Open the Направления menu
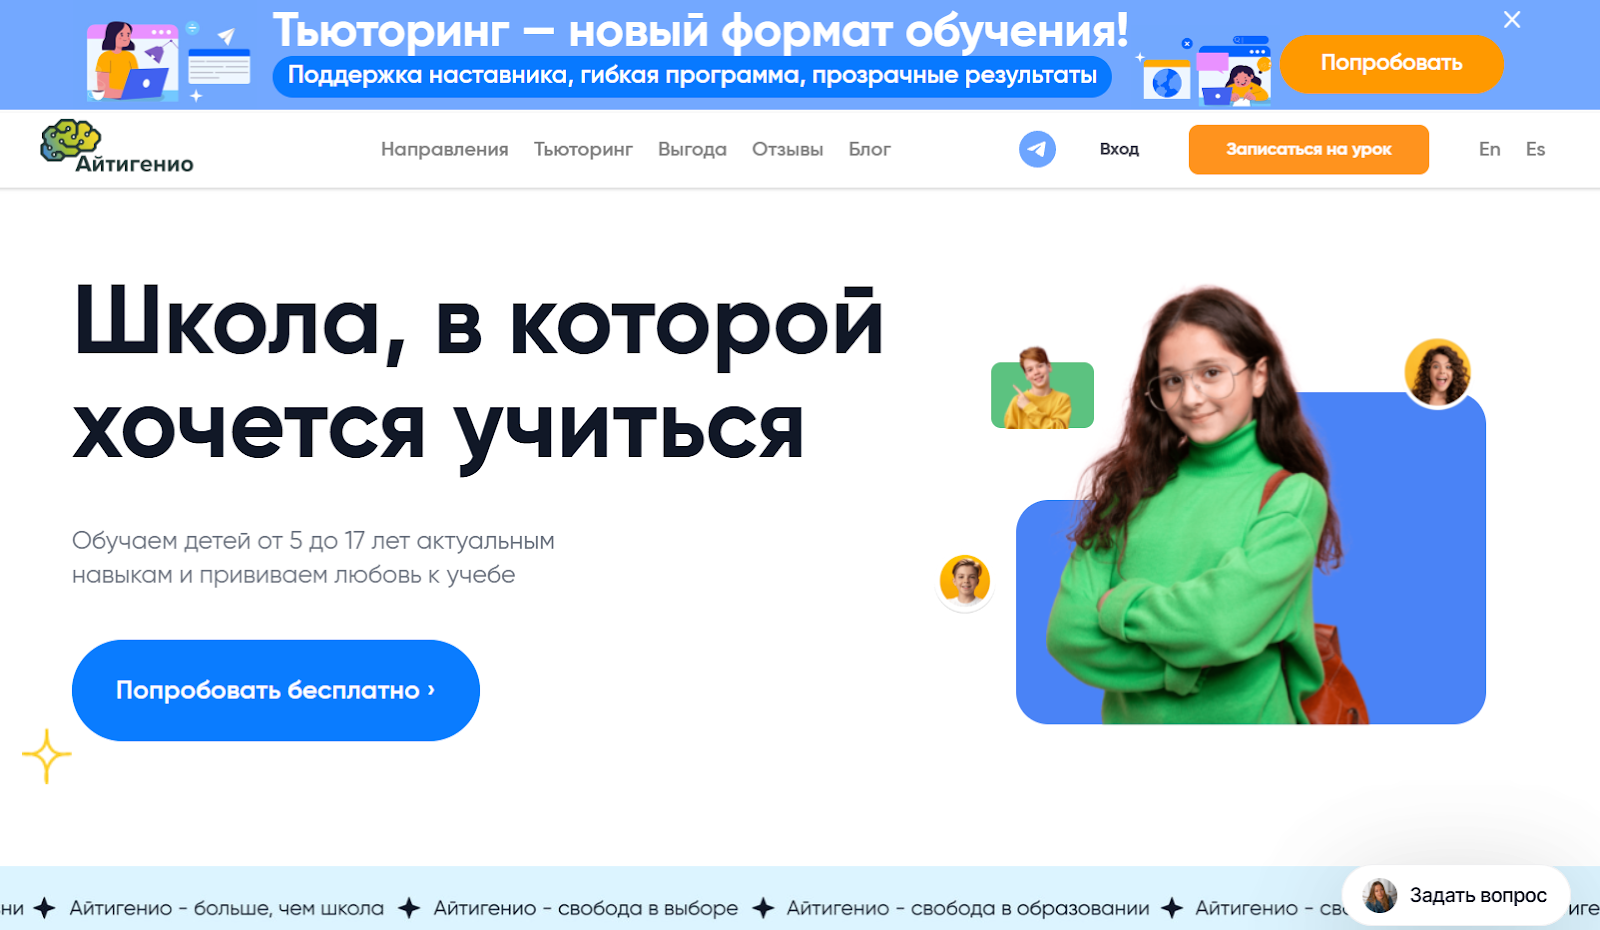 pos(444,149)
